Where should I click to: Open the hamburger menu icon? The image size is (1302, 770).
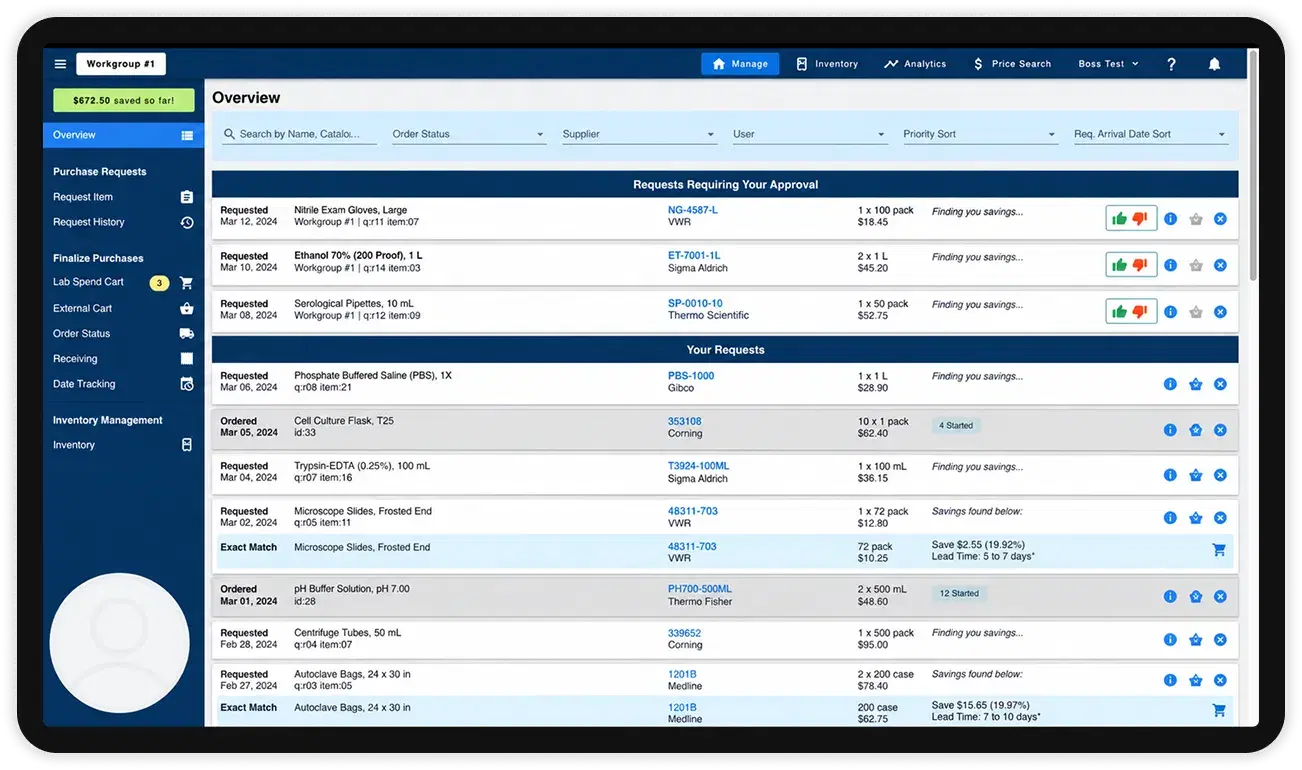pos(60,64)
